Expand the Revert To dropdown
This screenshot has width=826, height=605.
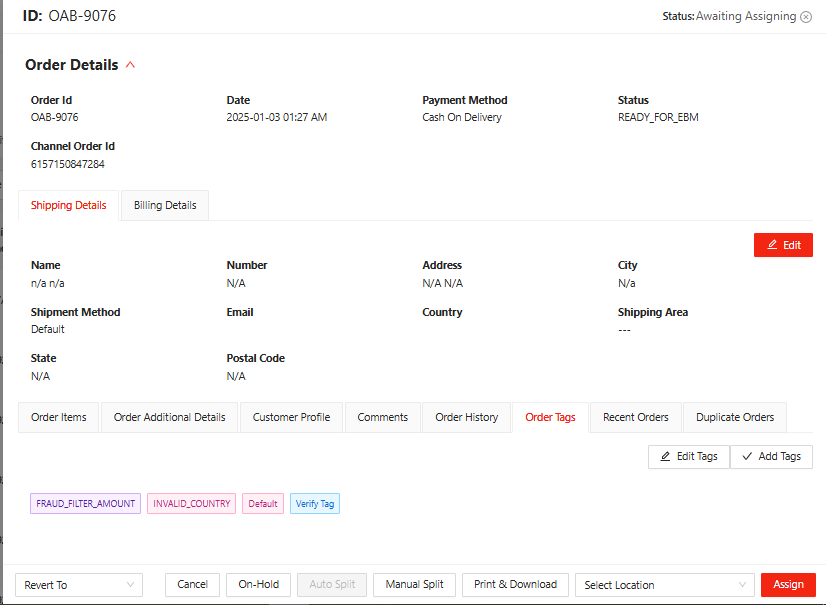pyautogui.click(x=79, y=585)
